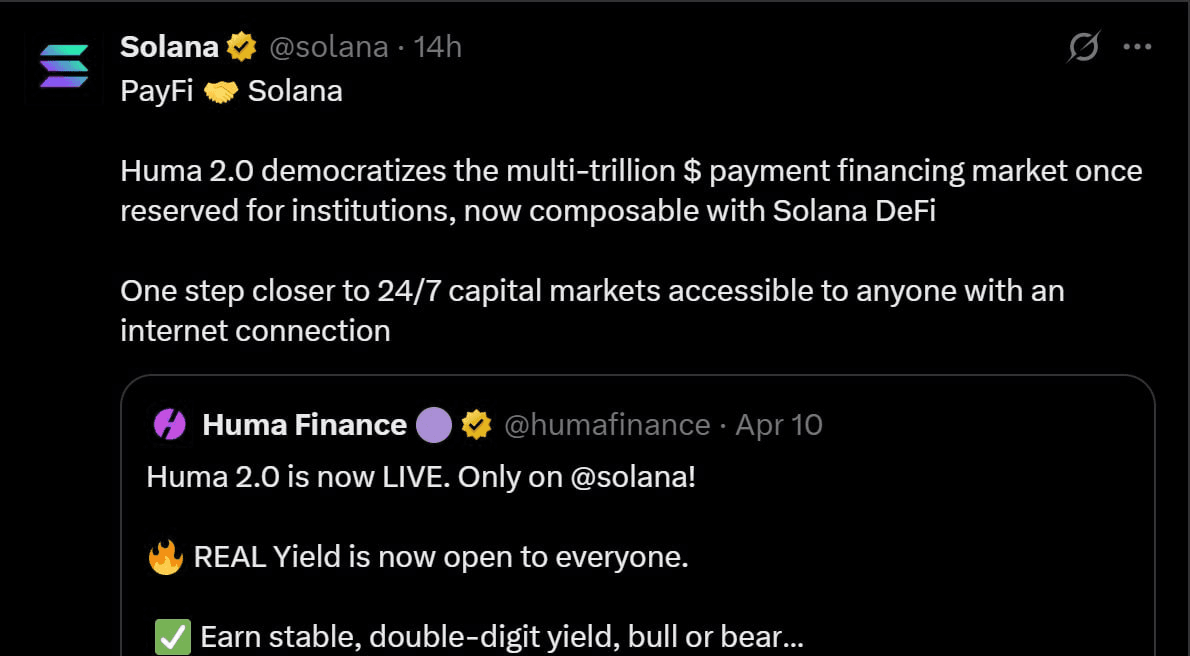Click the Huma Finance purple avatar

(169, 425)
